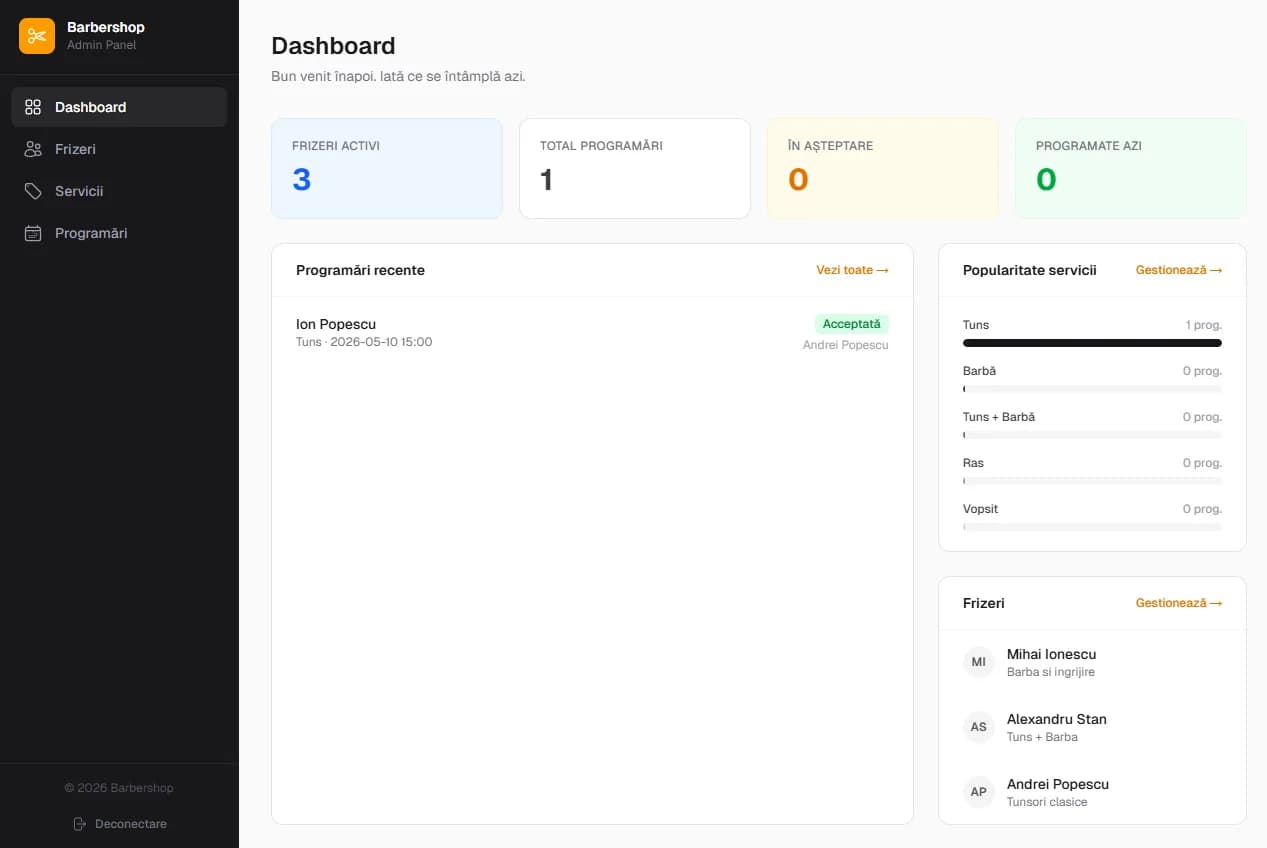Image resolution: width=1267 pixels, height=848 pixels.
Task: Click the Programări calendar icon
Action: pos(33,233)
